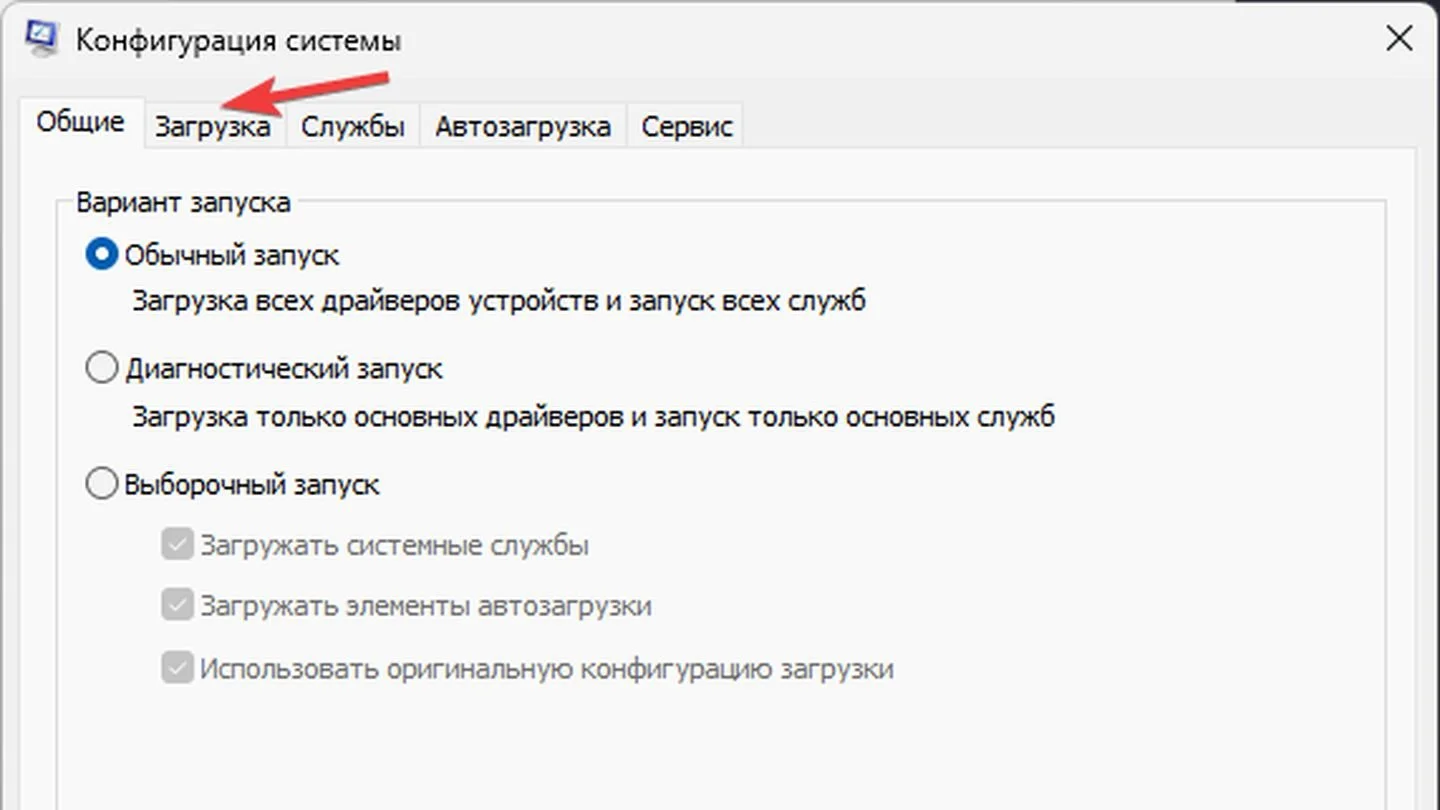Open the Загрузка tab
The width and height of the screenshot is (1440, 810).
pyautogui.click(x=212, y=127)
